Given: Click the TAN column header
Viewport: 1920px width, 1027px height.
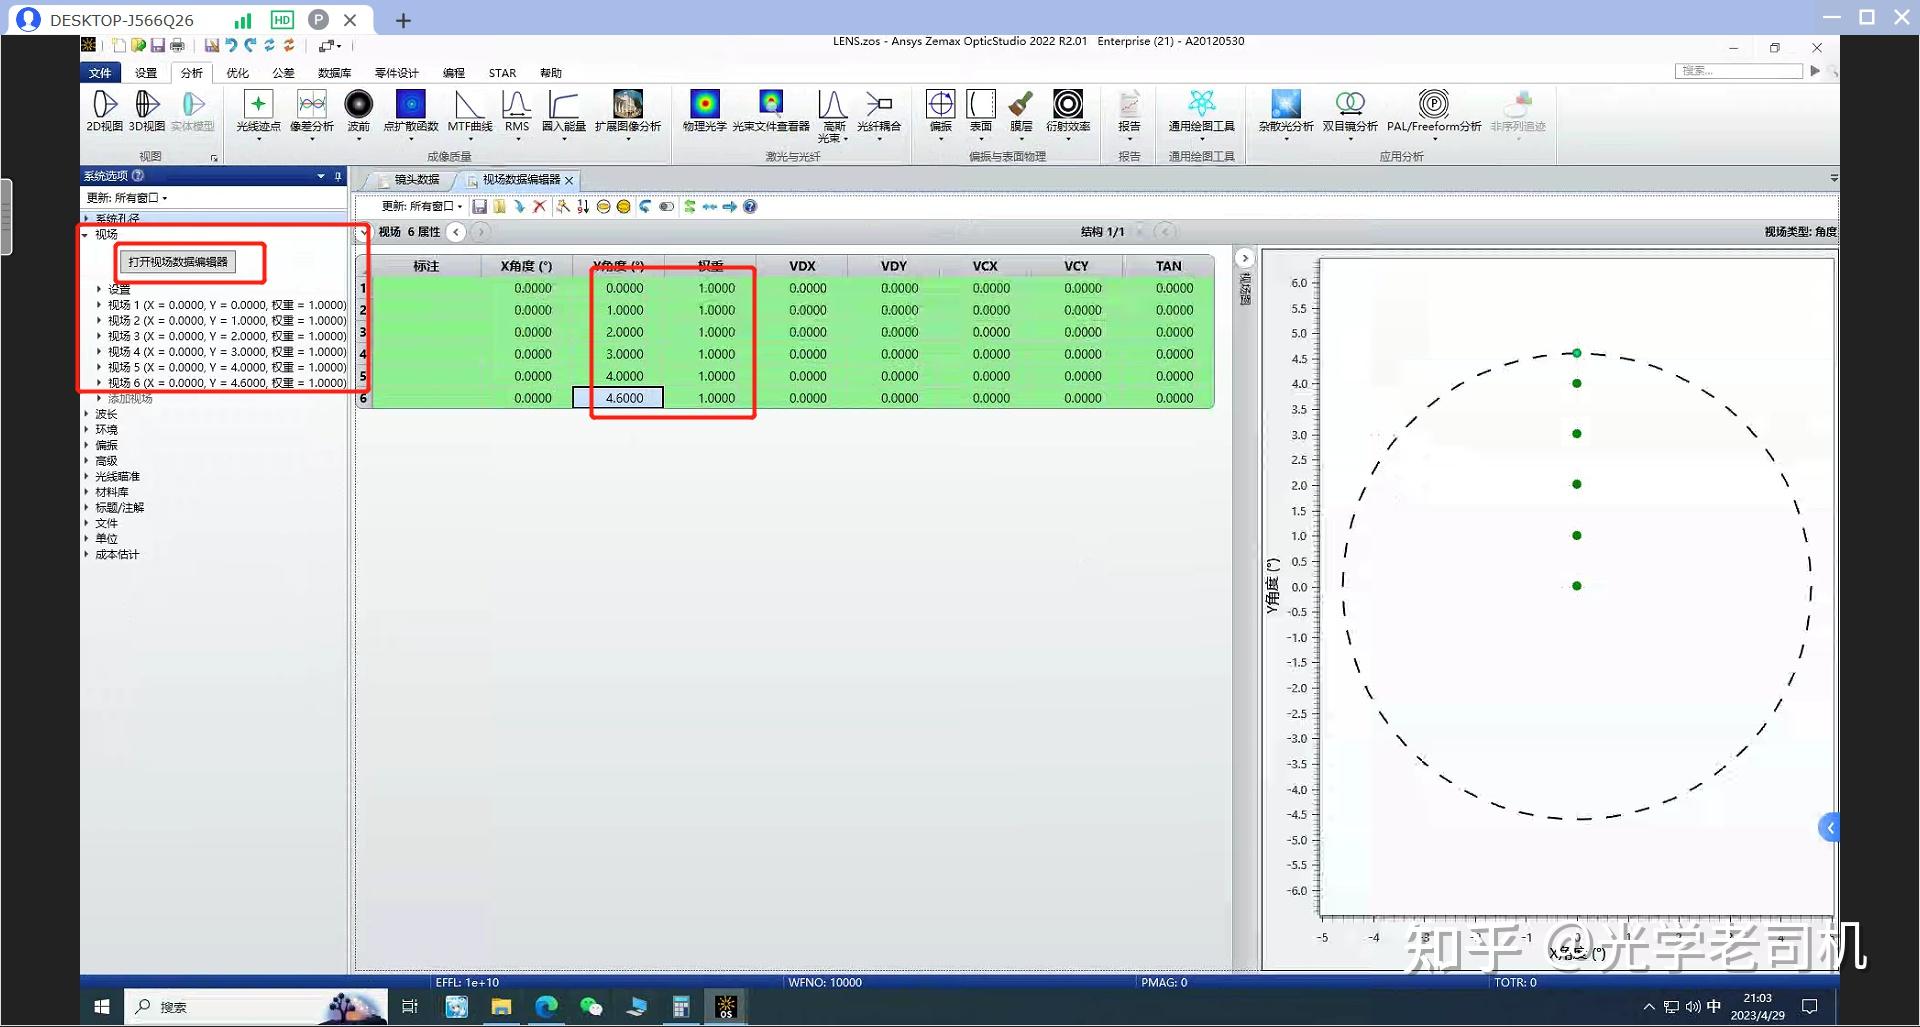Looking at the screenshot, I should (1168, 266).
